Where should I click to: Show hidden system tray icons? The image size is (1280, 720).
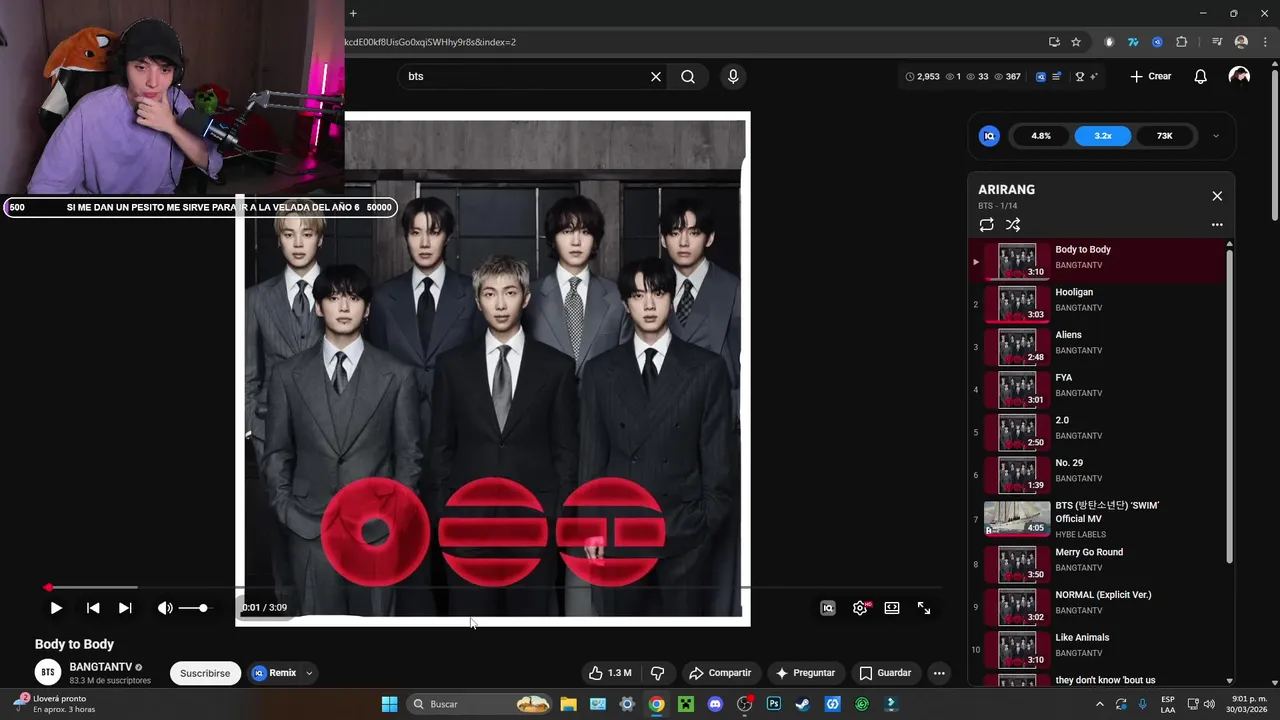click(x=1100, y=704)
